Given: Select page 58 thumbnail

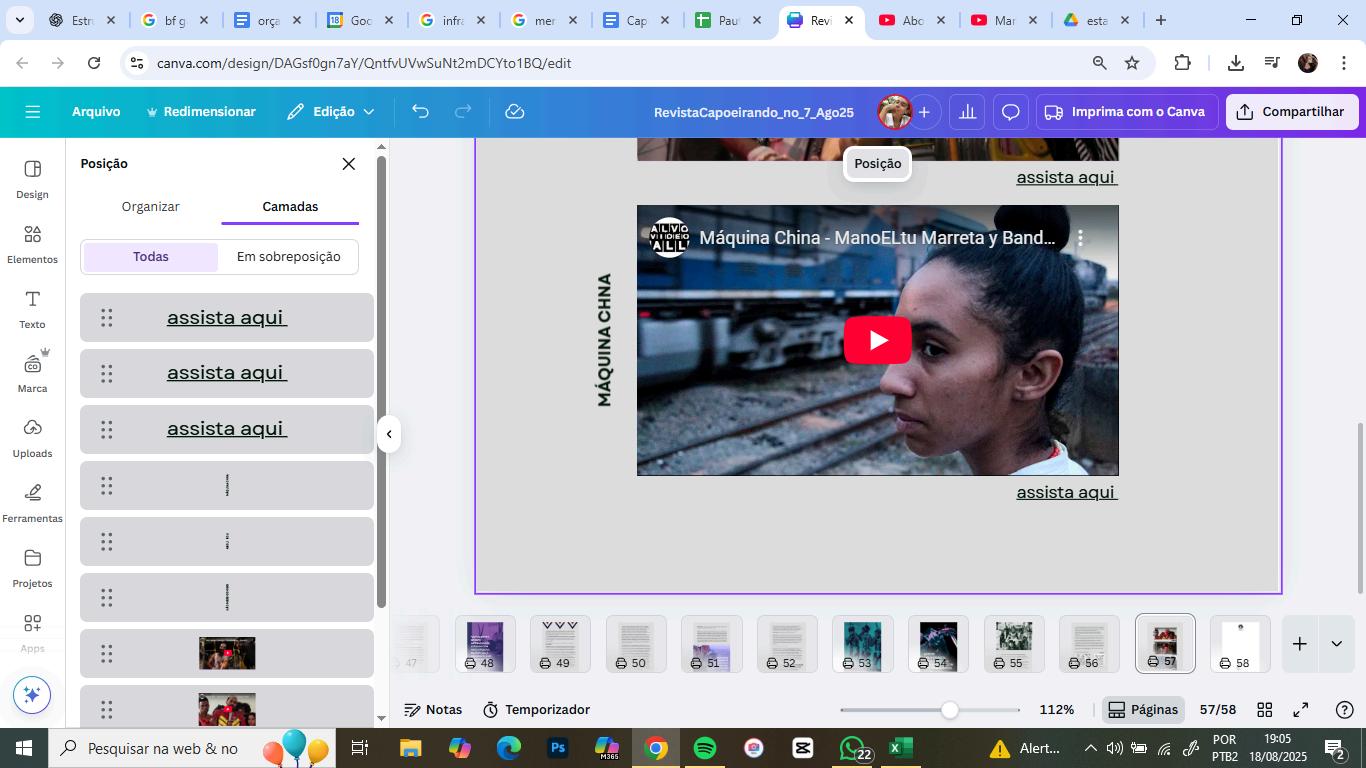Looking at the screenshot, I should coord(1240,645).
